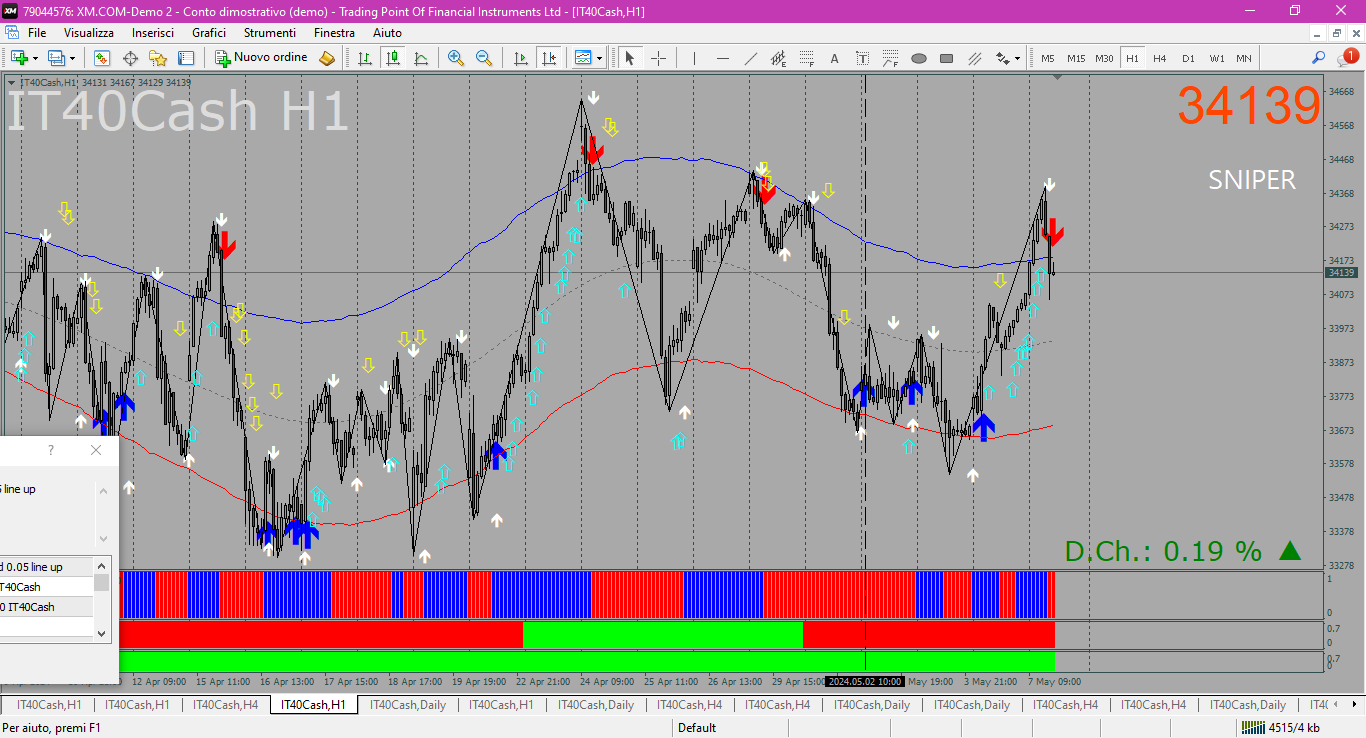Screen dimensions: 1366x738
Task: Open the Terminal panel icon
Action: coord(186,58)
